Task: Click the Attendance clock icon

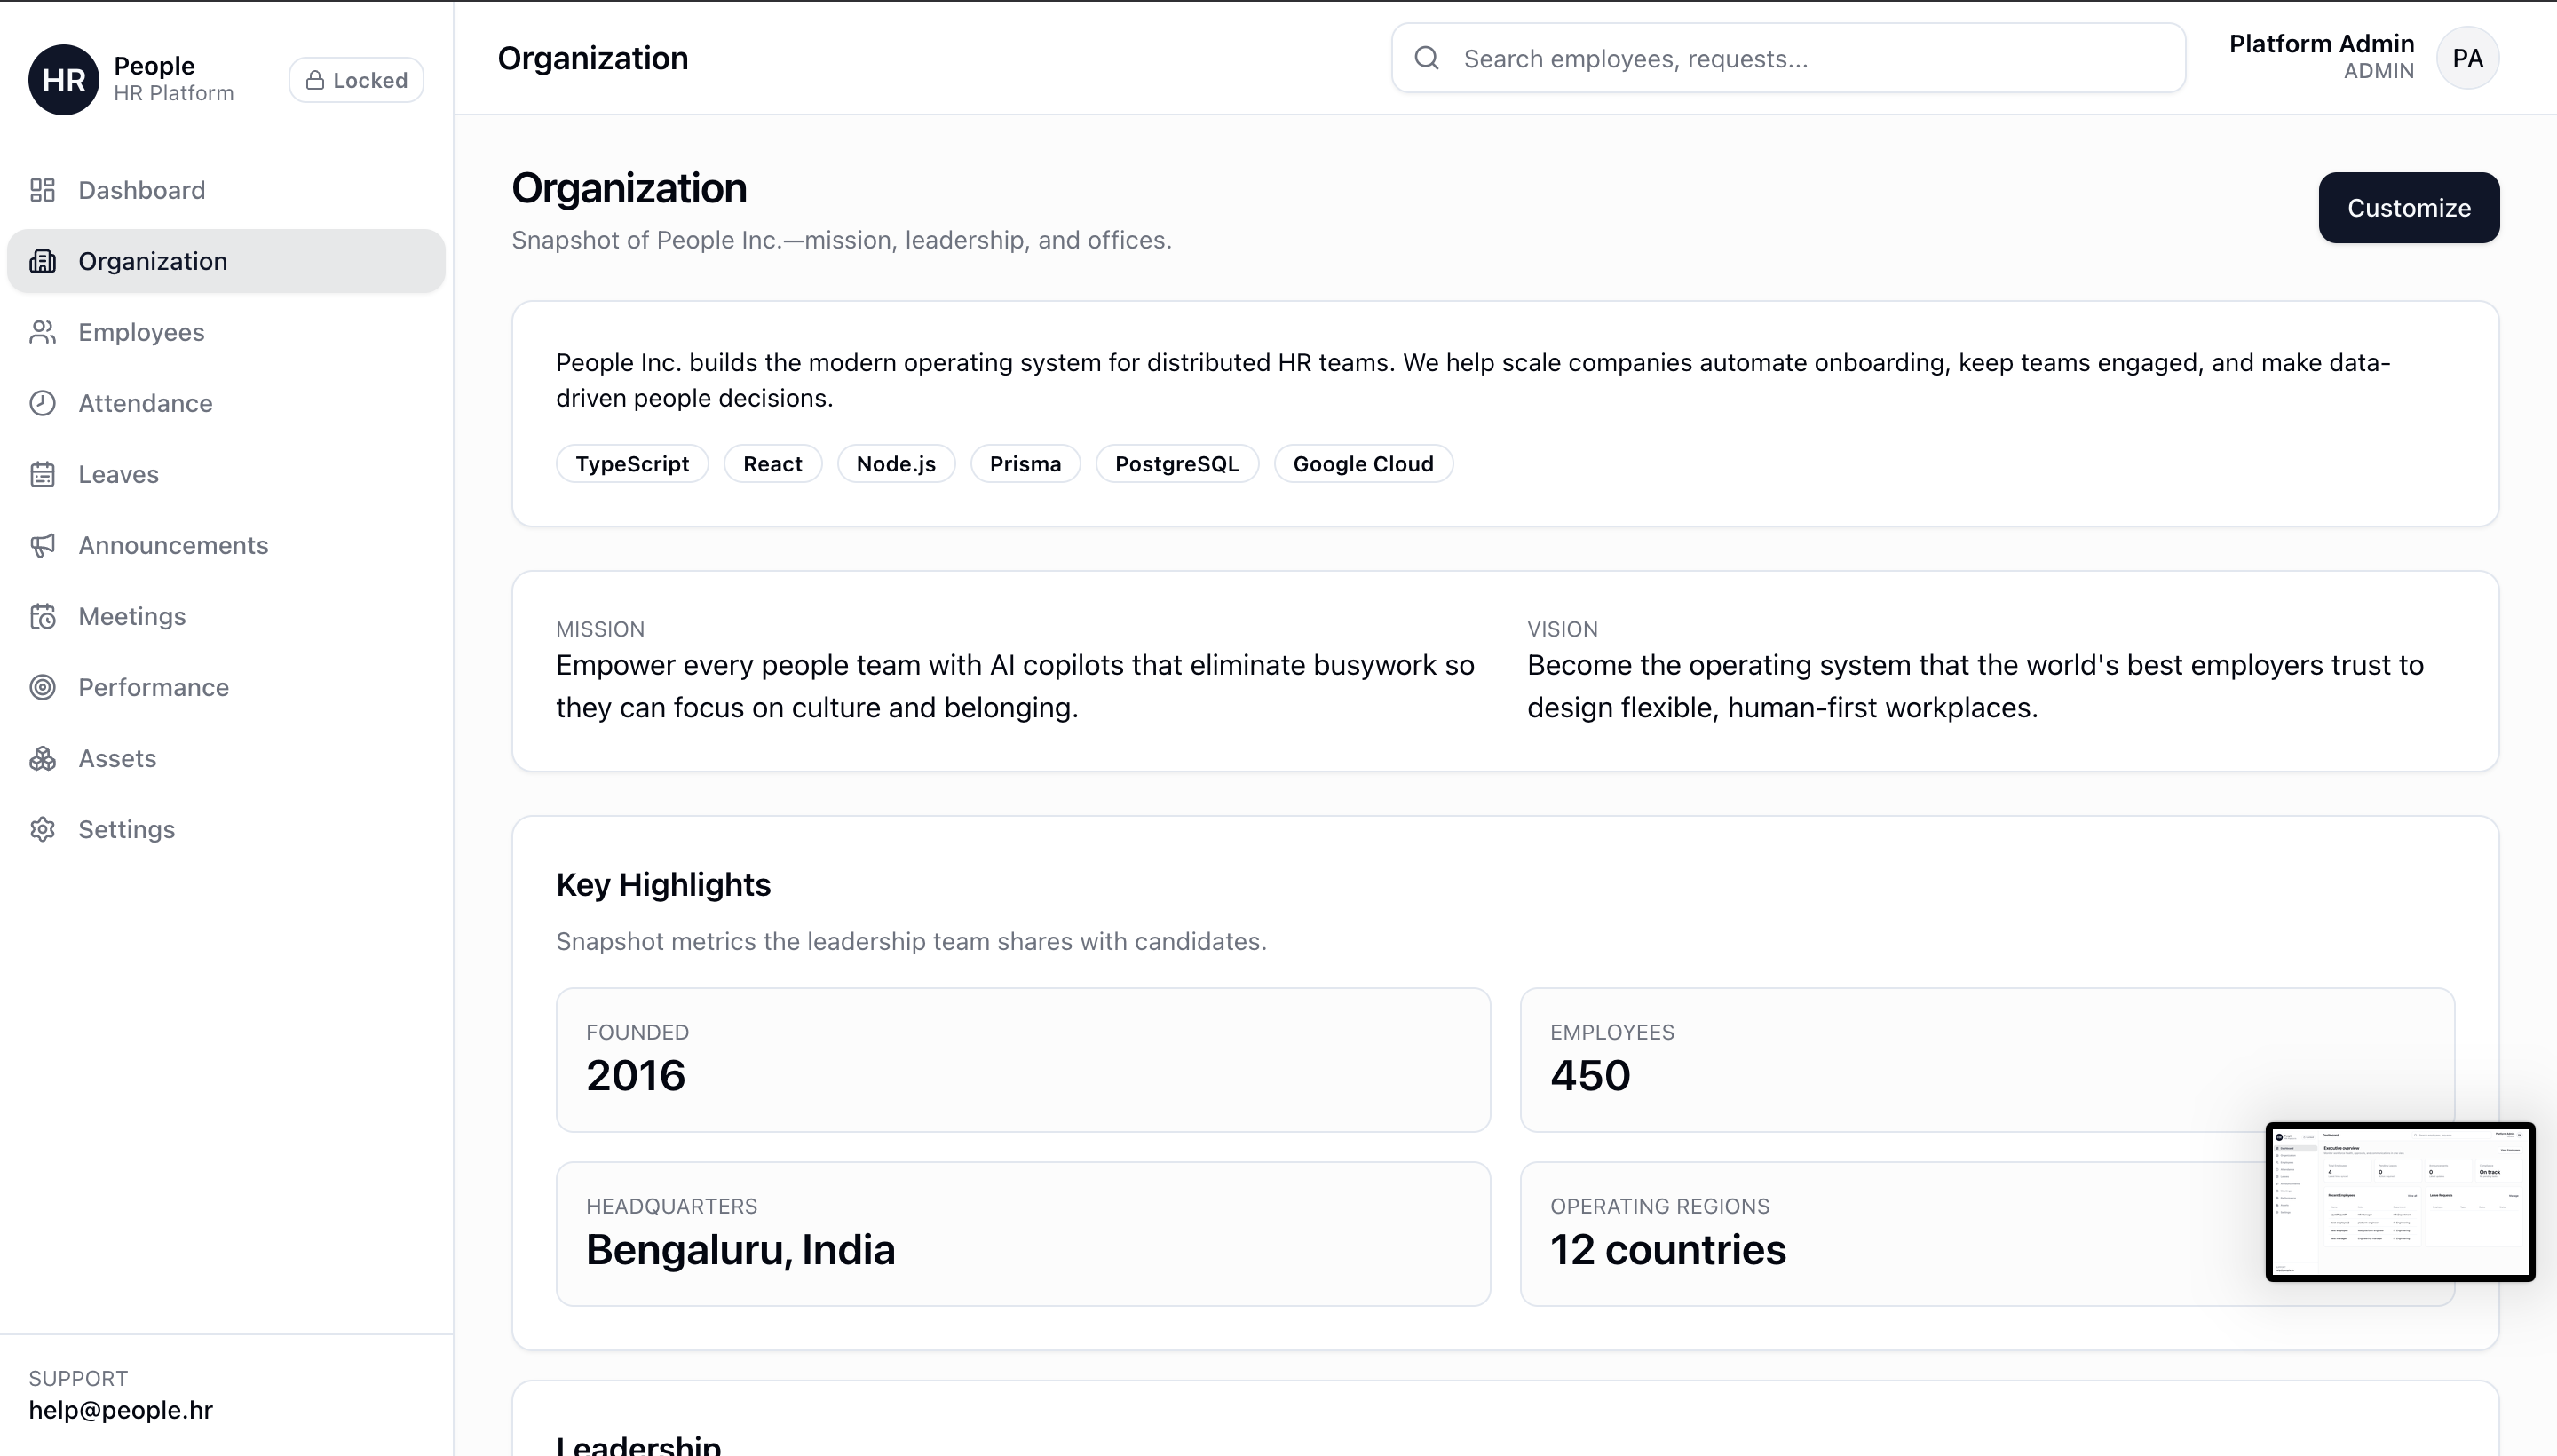Action: tap(42, 403)
